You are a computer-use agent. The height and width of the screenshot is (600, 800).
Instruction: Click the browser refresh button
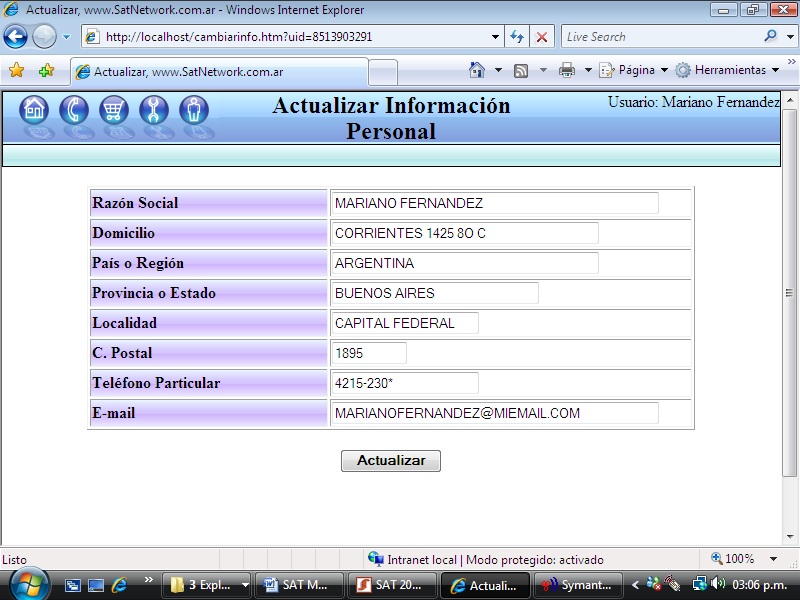pos(517,37)
